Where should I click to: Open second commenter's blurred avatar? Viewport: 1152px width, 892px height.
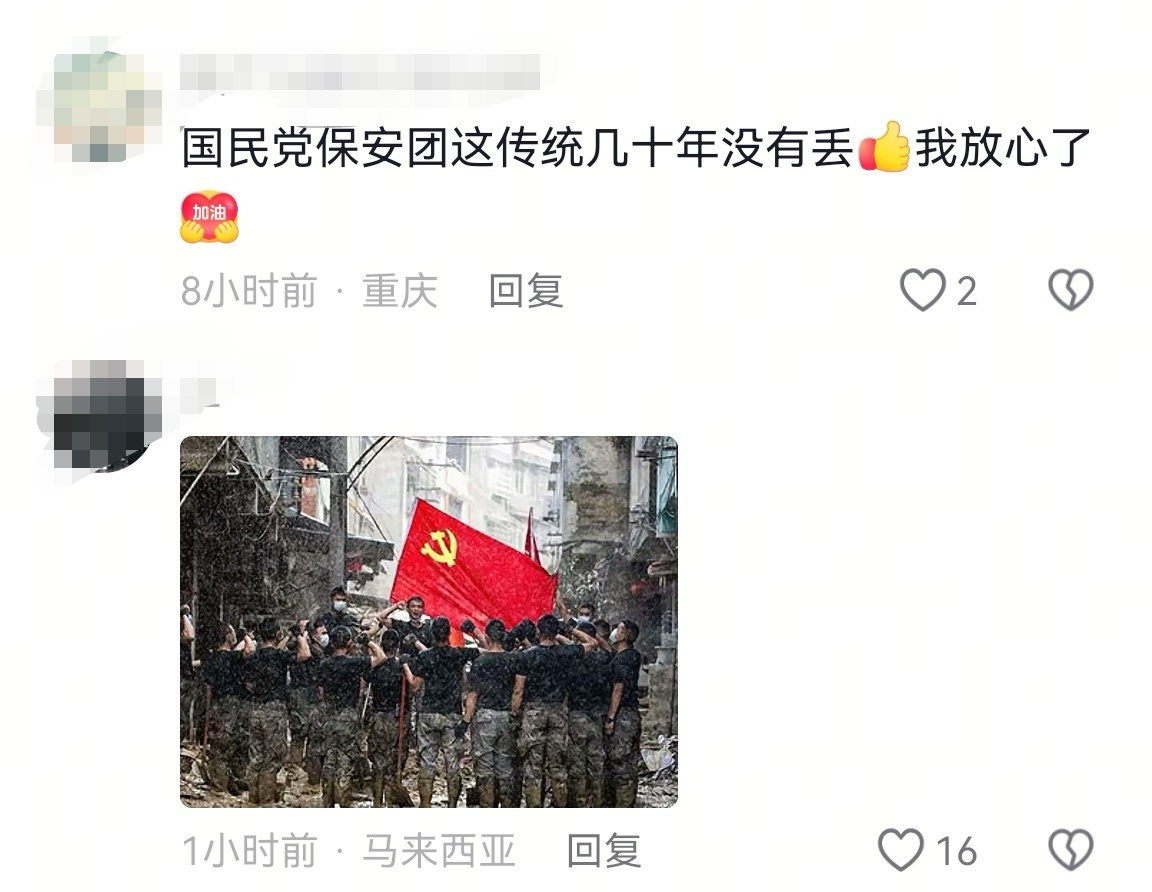pos(100,415)
